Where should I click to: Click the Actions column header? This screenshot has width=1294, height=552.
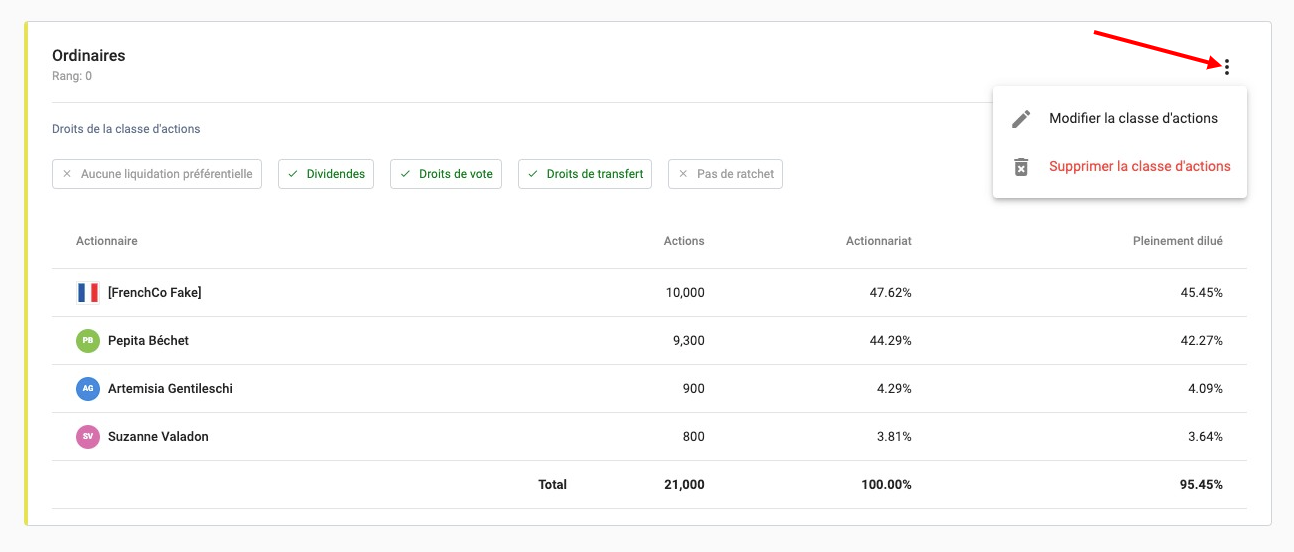coord(684,241)
